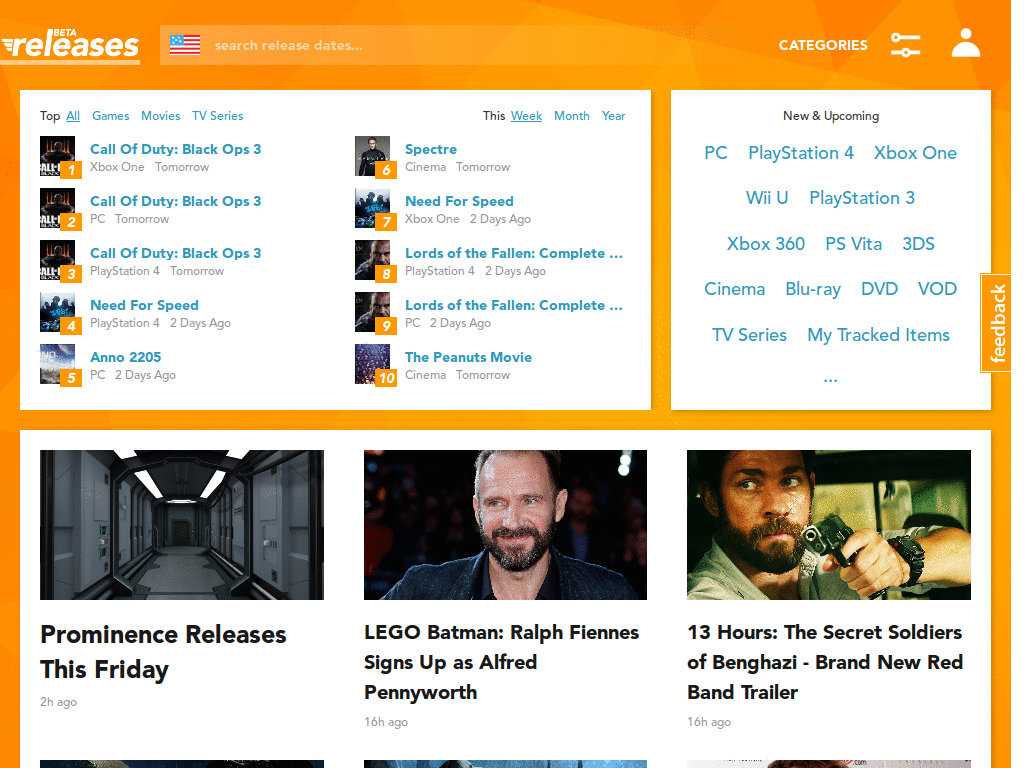
Task: Browse PlayStation 3 upcoming releases
Action: coord(861,198)
